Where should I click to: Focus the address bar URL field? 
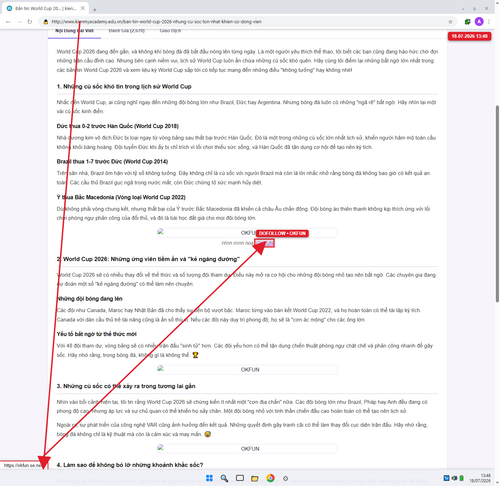[247, 22]
